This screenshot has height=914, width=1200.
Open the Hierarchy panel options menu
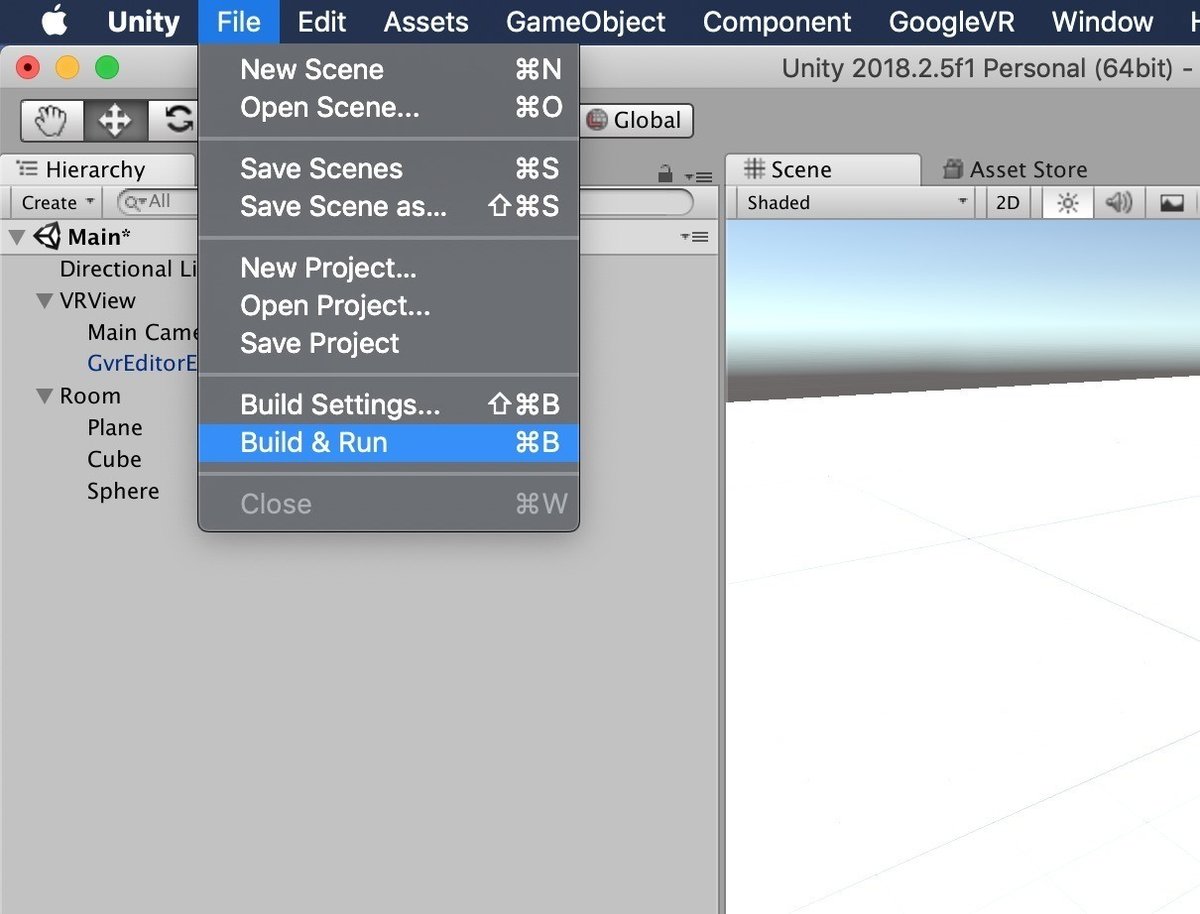[x=699, y=177]
